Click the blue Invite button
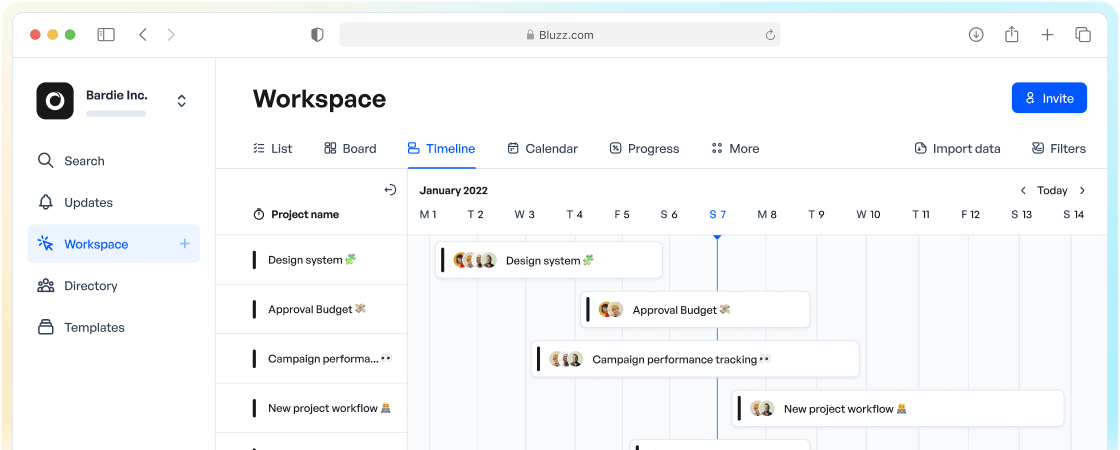Viewport: 1120px width, 450px height. click(1049, 98)
